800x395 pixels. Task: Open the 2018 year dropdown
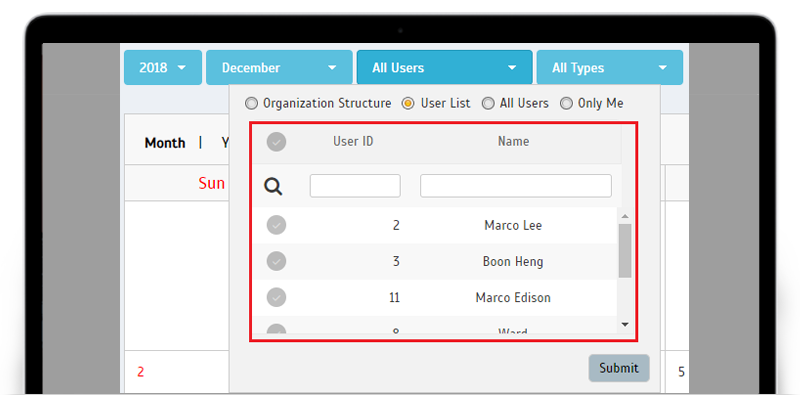click(163, 67)
